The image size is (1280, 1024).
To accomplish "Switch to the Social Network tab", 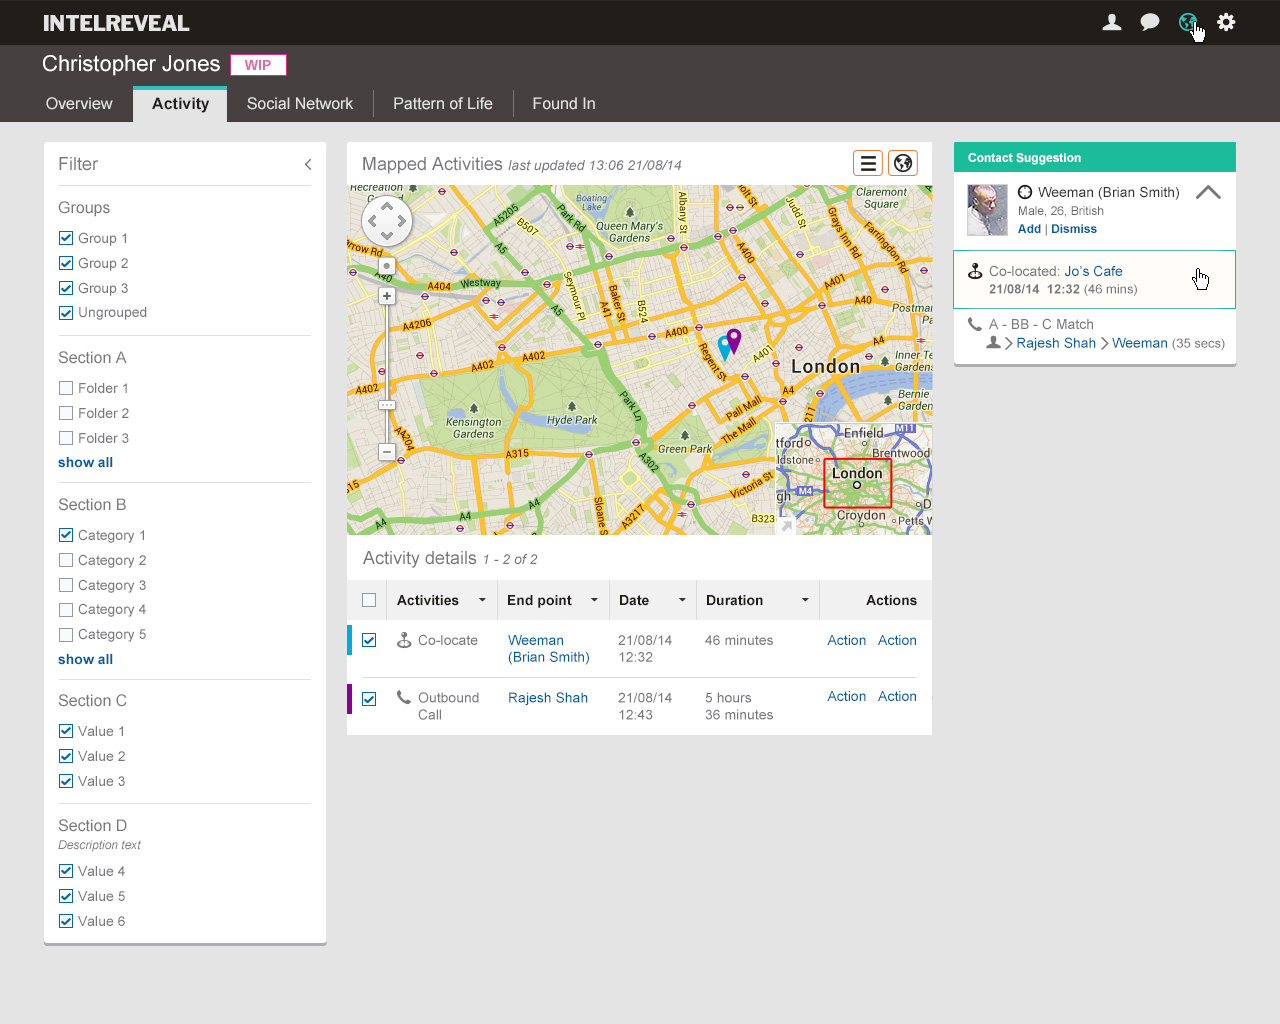I will [300, 104].
